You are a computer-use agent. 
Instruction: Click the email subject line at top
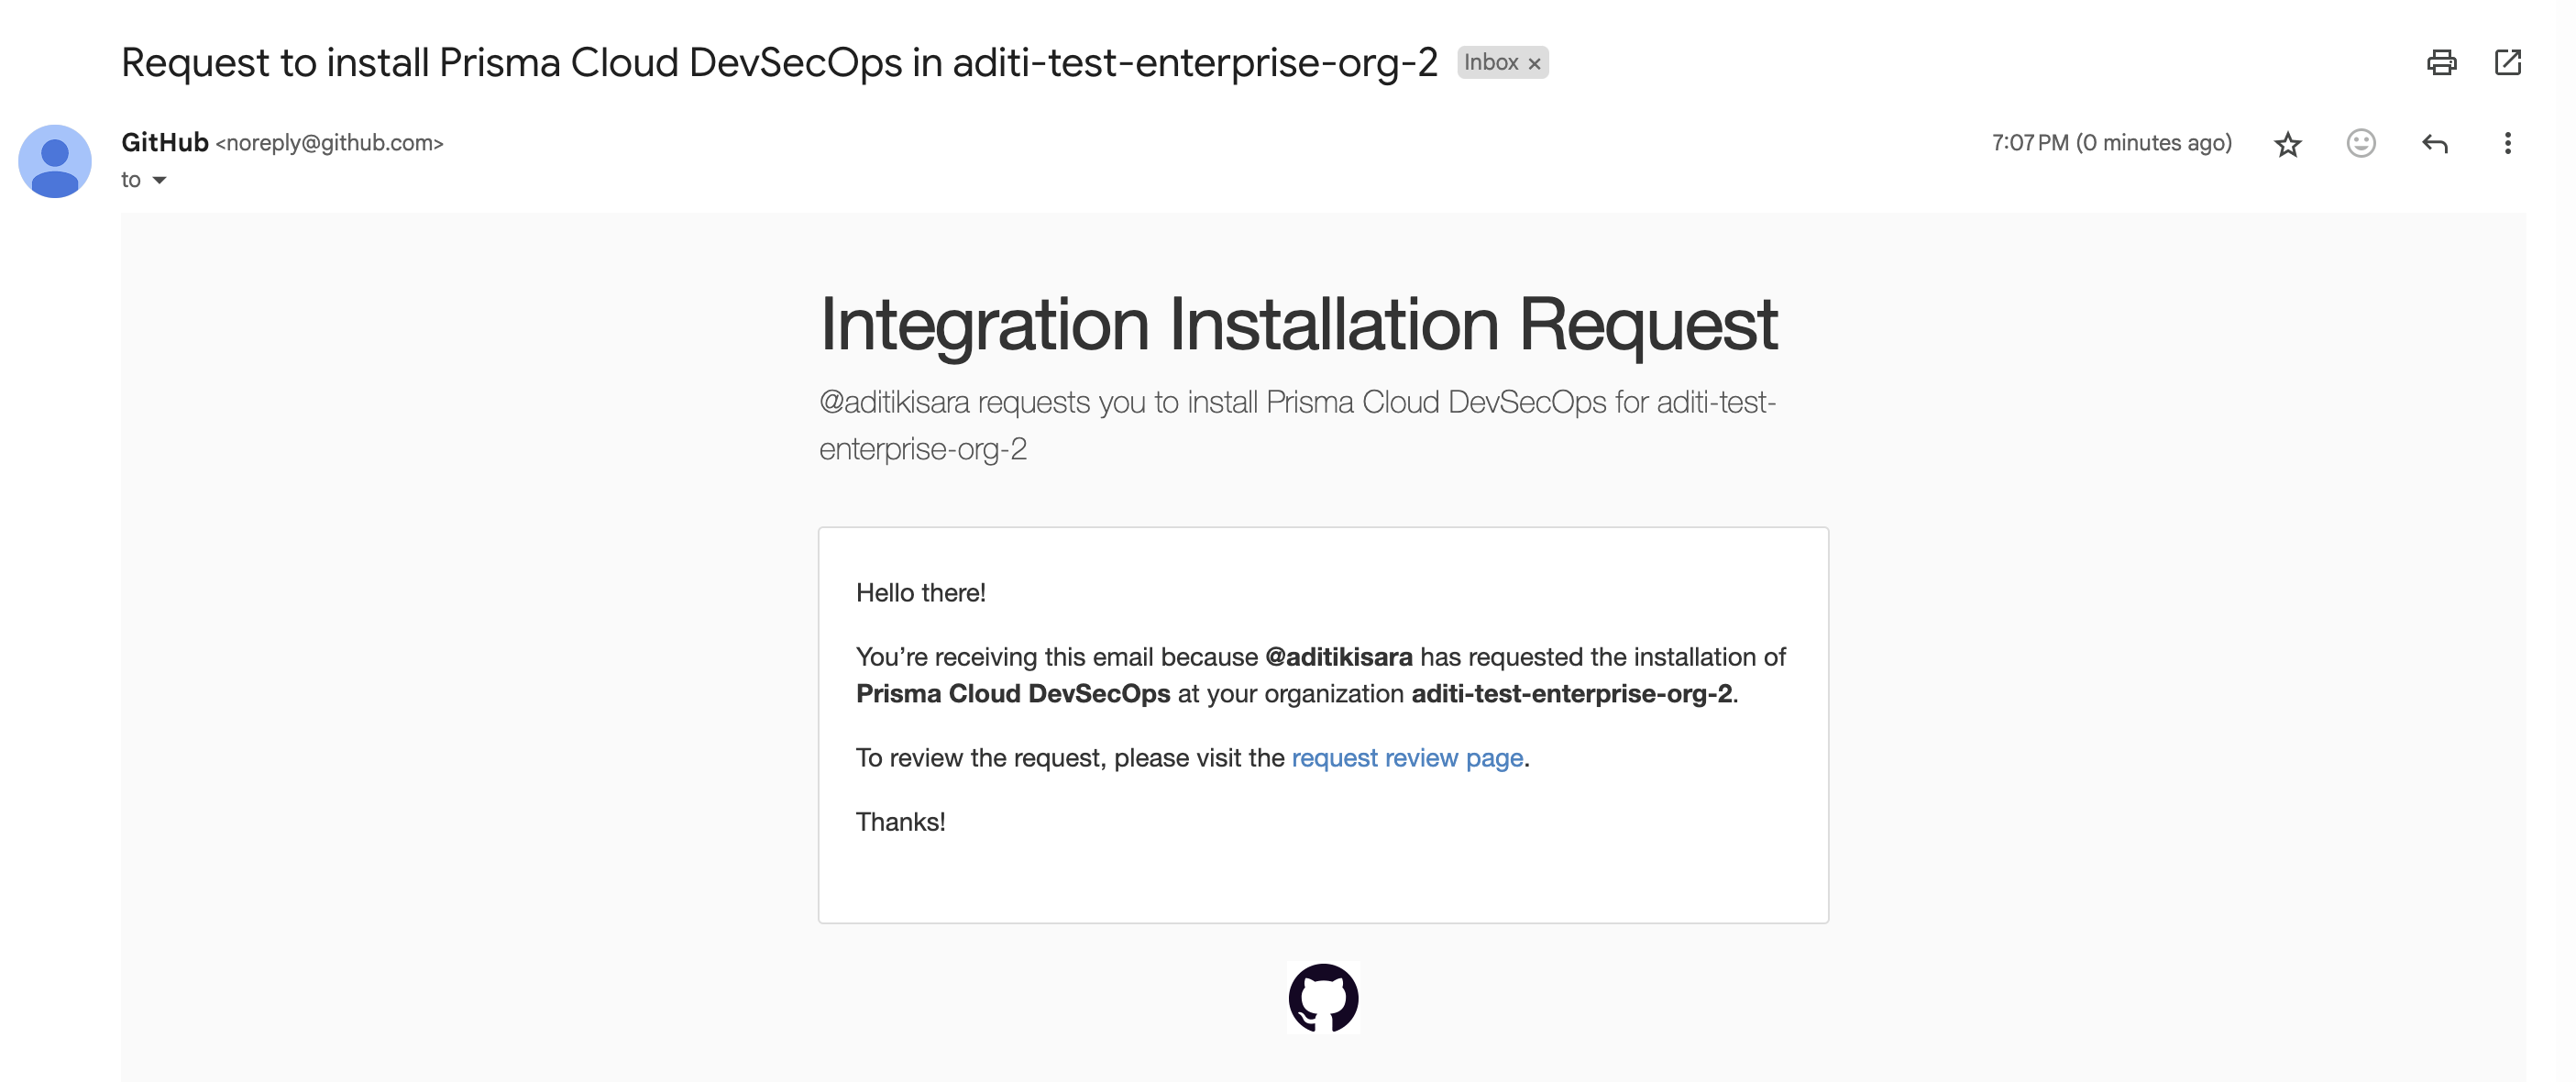pos(779,63)
